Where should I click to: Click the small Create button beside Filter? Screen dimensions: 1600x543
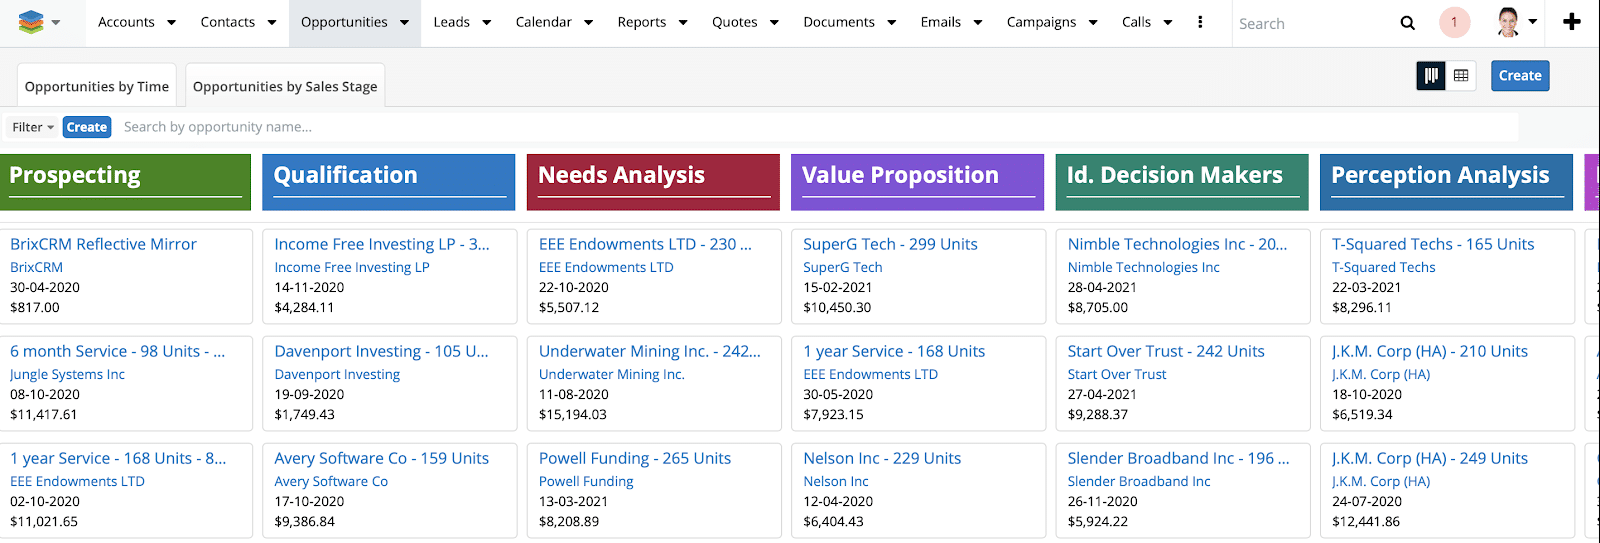[x=87, y=127]
